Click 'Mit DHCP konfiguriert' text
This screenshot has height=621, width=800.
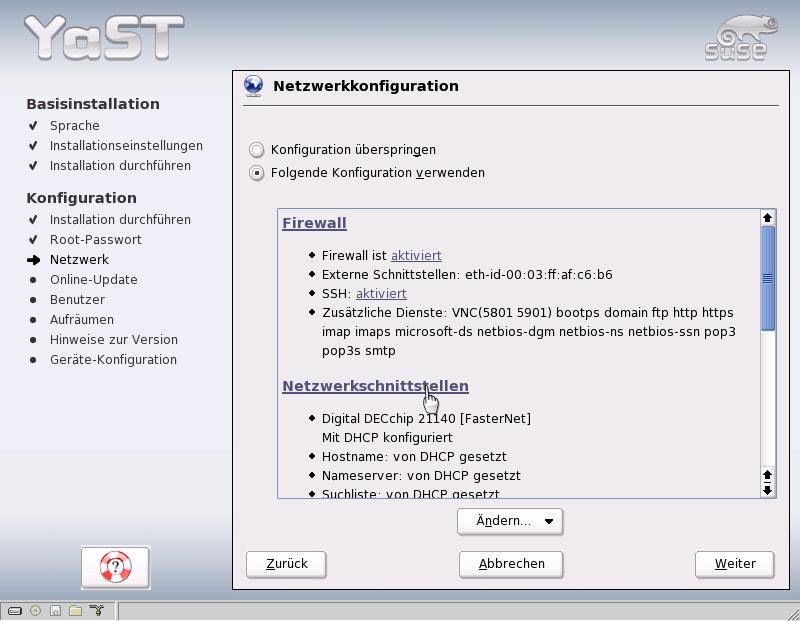coord(387,437)
